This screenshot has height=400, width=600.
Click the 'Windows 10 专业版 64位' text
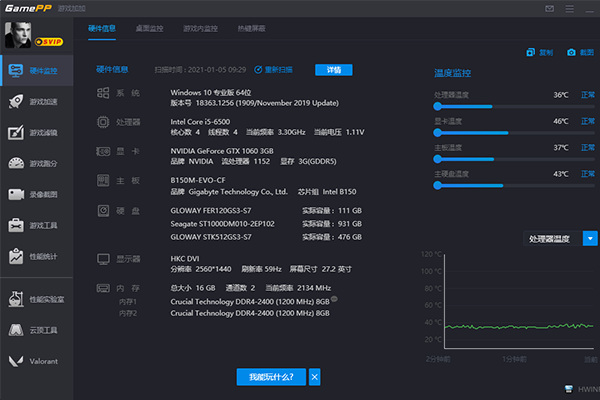(x=211, y=92)
